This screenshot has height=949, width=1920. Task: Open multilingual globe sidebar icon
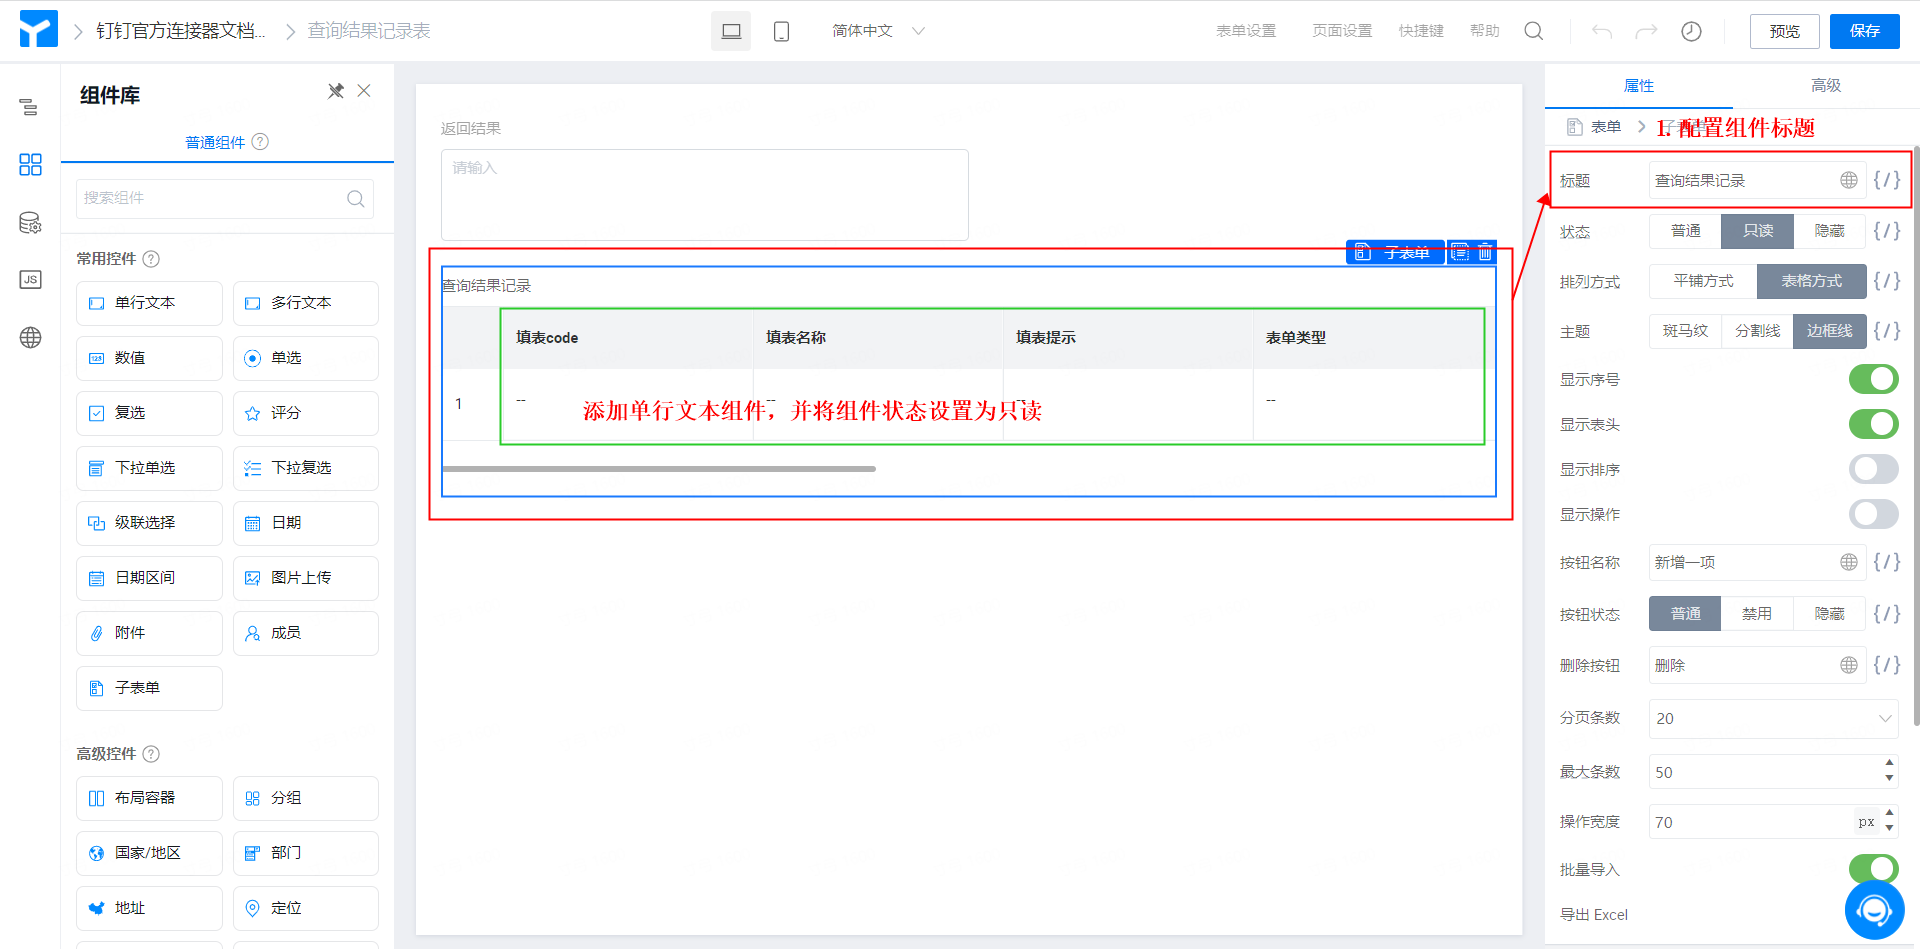click(x=30, y=338)
